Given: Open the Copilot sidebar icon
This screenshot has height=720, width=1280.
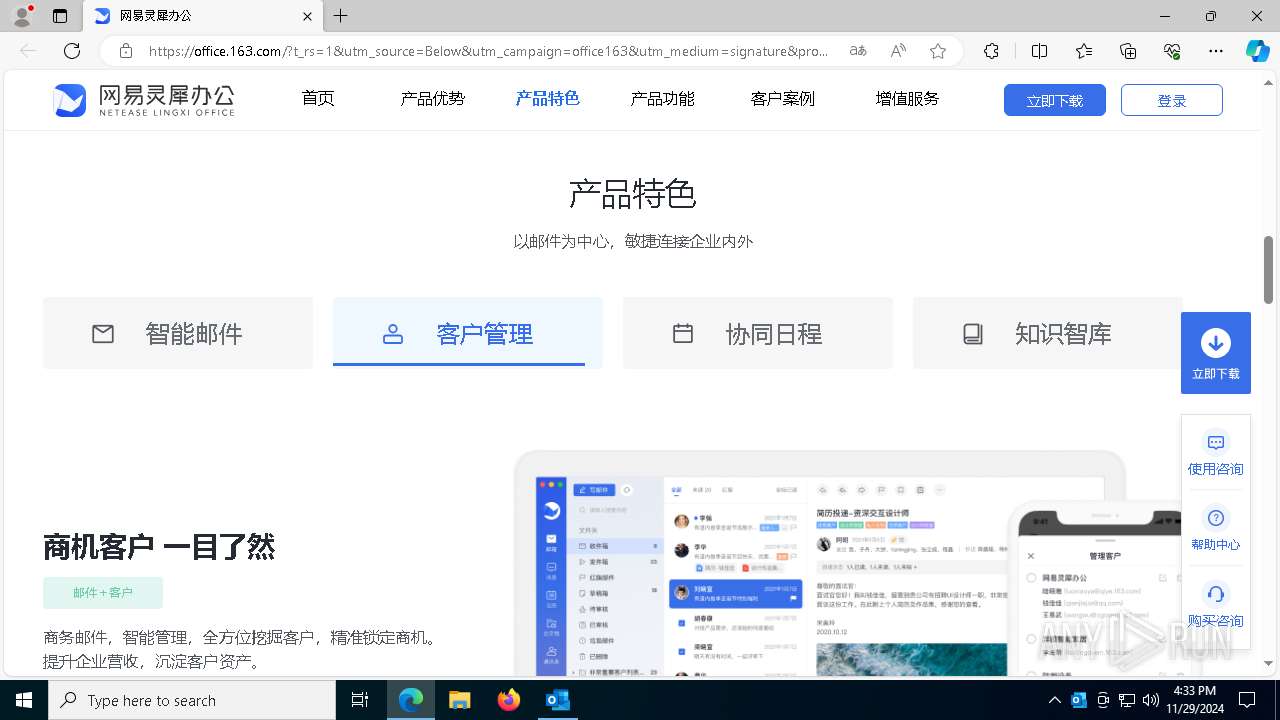Looking at the screenshot, I should (1257, 51).
